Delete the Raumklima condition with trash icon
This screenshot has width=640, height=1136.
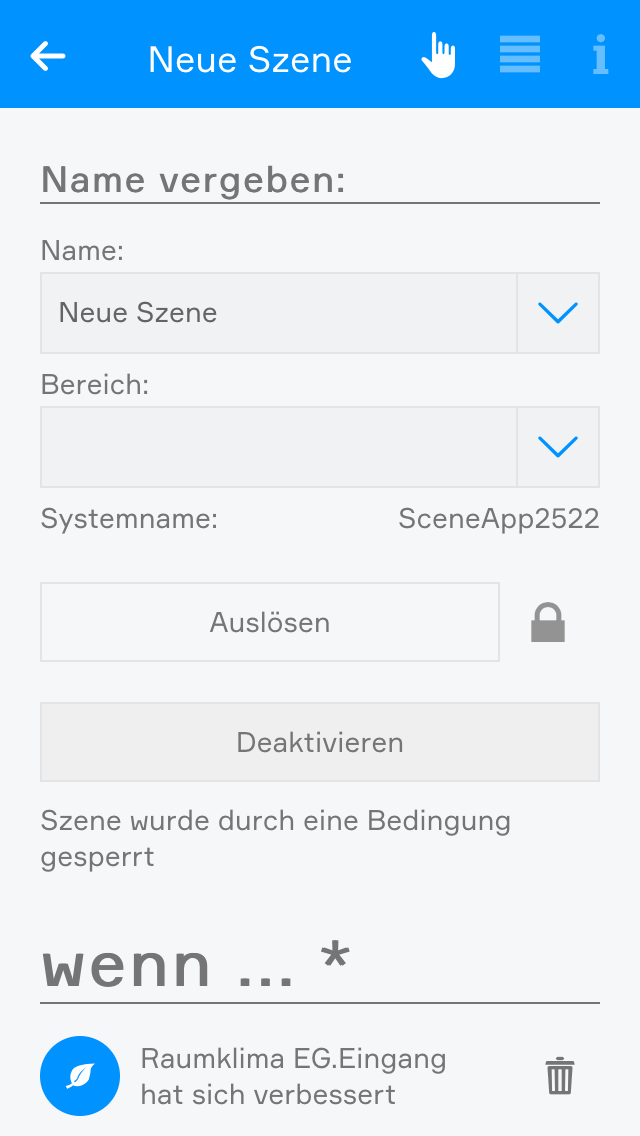pos(560,1076)
